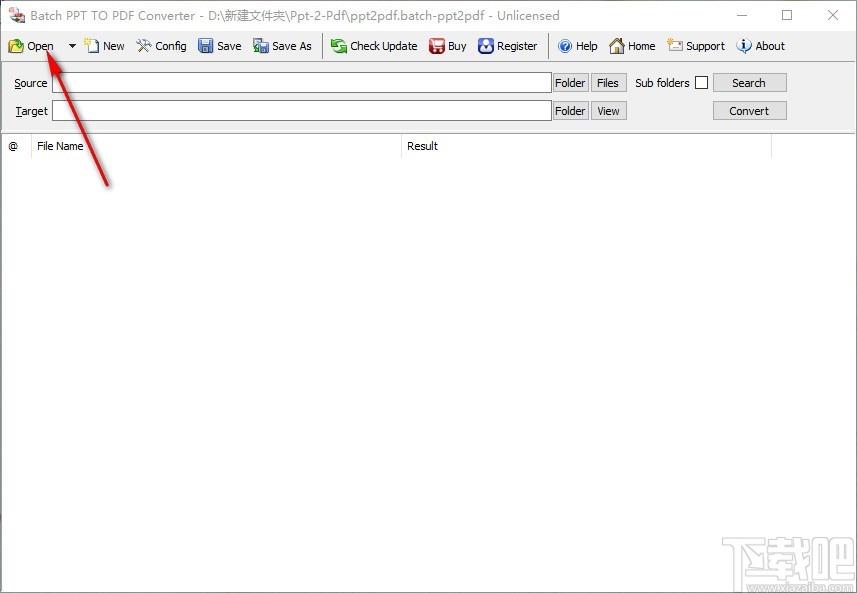Viewport: 857px width, 593px height.
Task: Create a new project with New
Action: pos(105,46)
